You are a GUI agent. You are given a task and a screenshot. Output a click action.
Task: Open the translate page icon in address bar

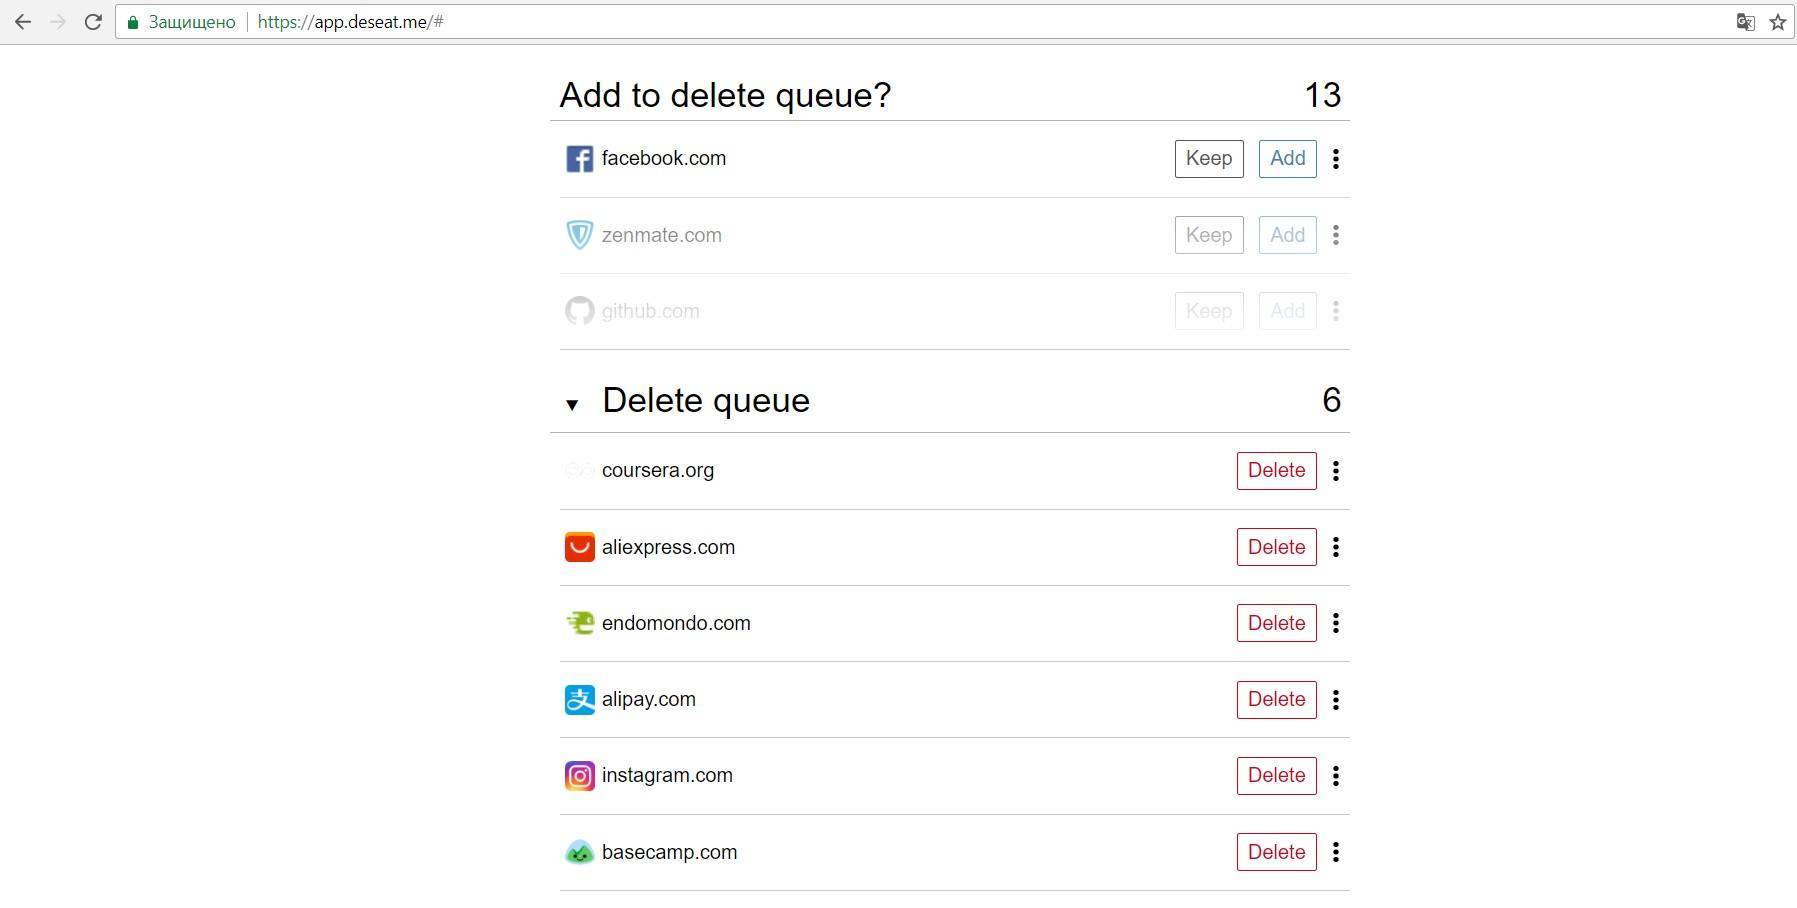point(1745,22)
